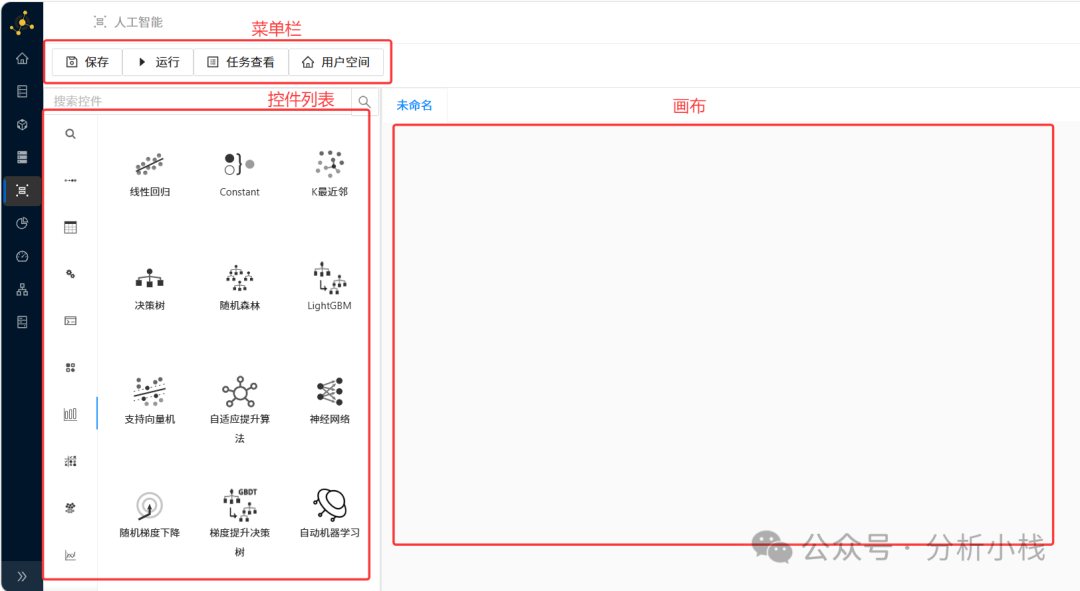1080x591 pixels.
Task: Open the three-dots connector category icon
Action: [x=70, y=180]
